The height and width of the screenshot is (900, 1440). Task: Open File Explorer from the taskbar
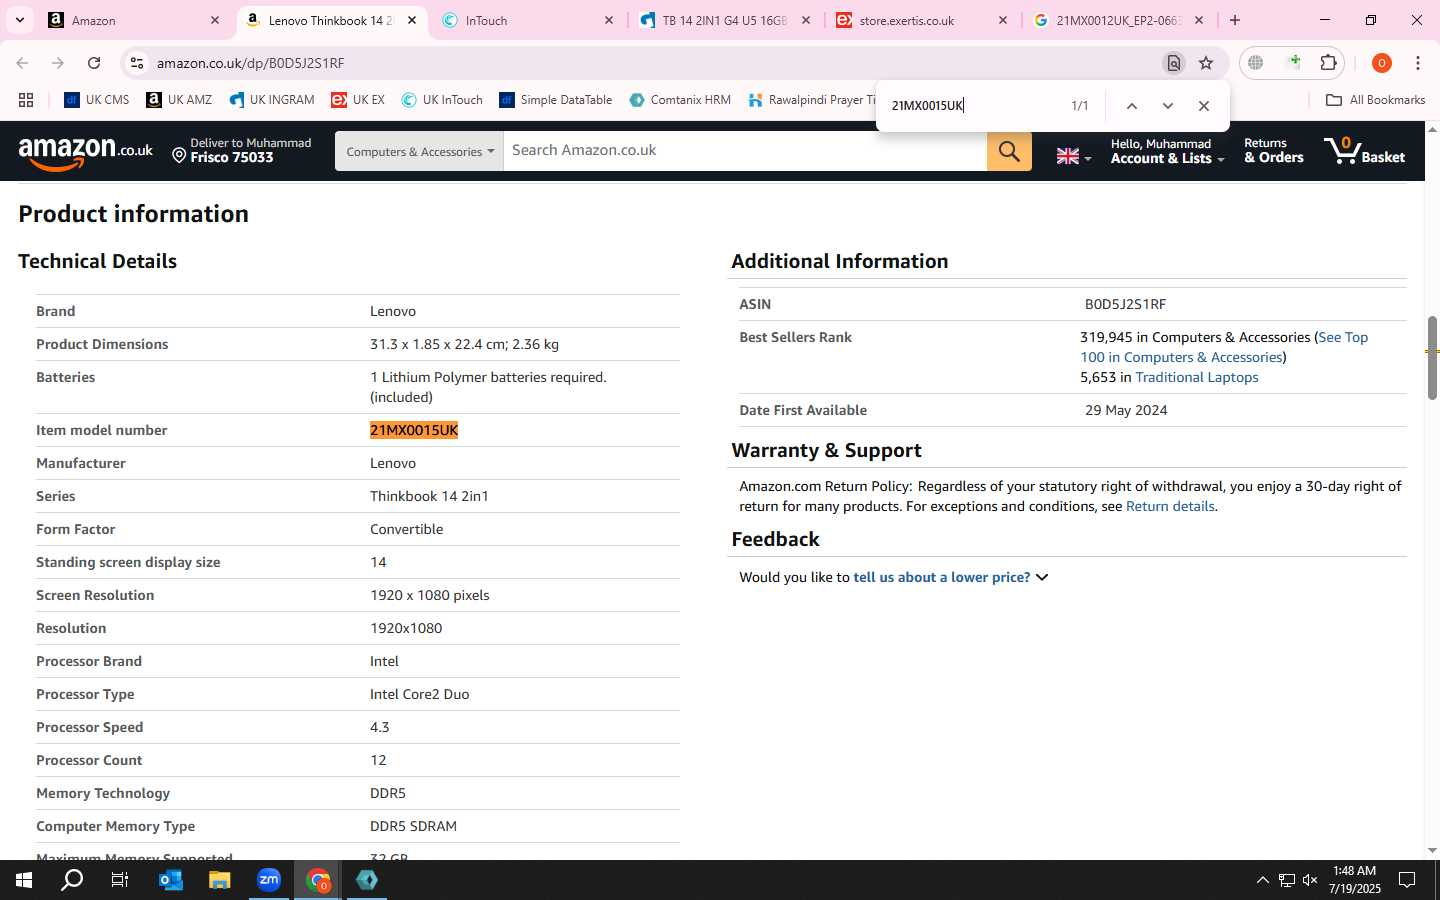click(x=220, y=880)
